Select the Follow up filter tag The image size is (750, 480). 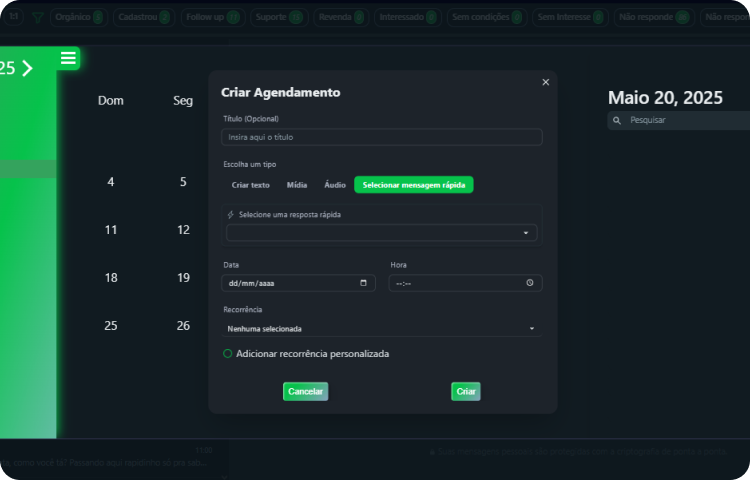[x=211, y=17]
